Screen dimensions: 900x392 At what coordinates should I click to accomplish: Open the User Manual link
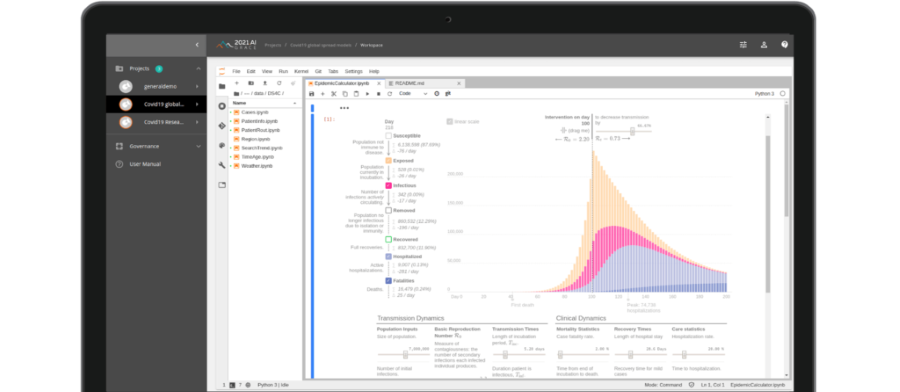[x=146, y=164]
